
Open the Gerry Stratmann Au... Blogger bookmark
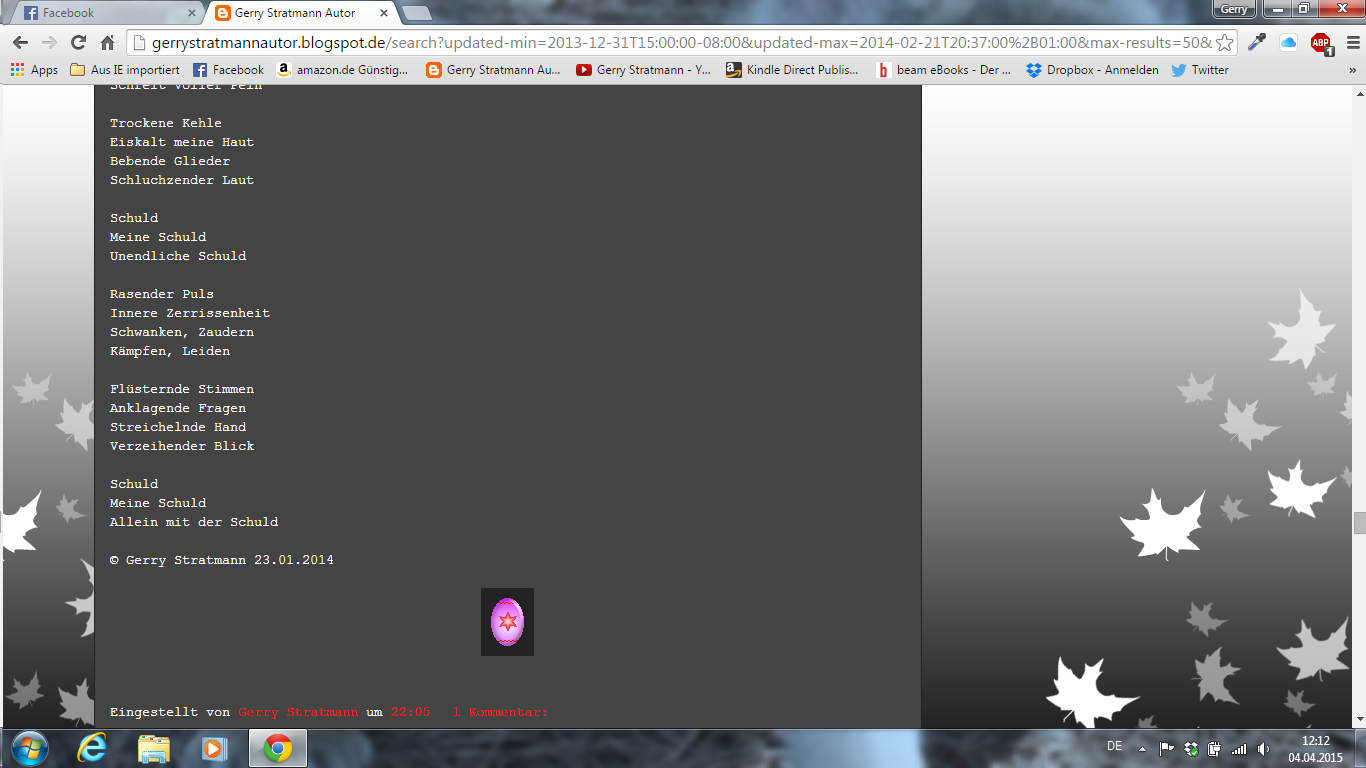[x=493, y=70]
